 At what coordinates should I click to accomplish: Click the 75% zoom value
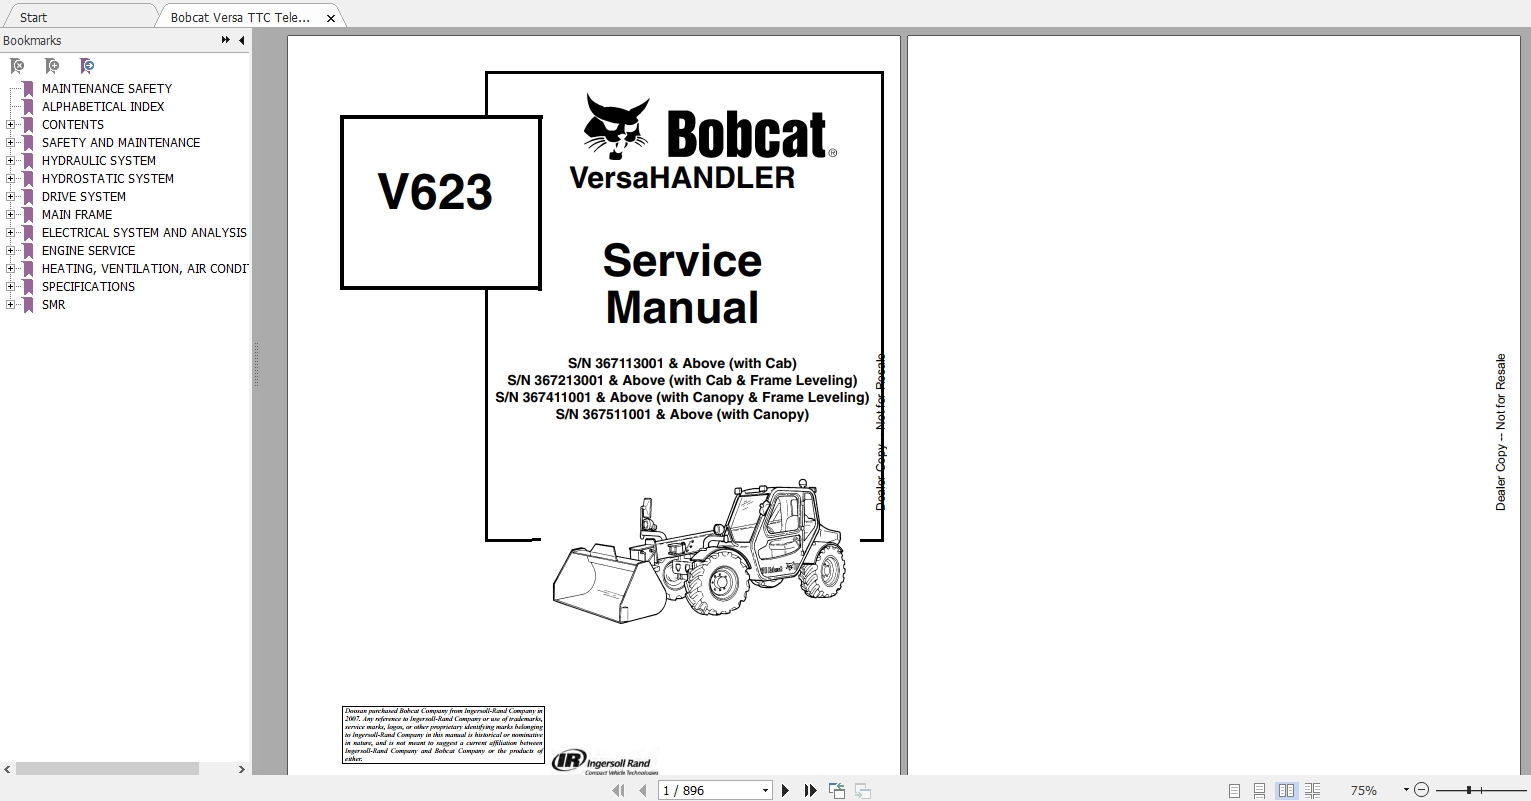click(1363, 790)
